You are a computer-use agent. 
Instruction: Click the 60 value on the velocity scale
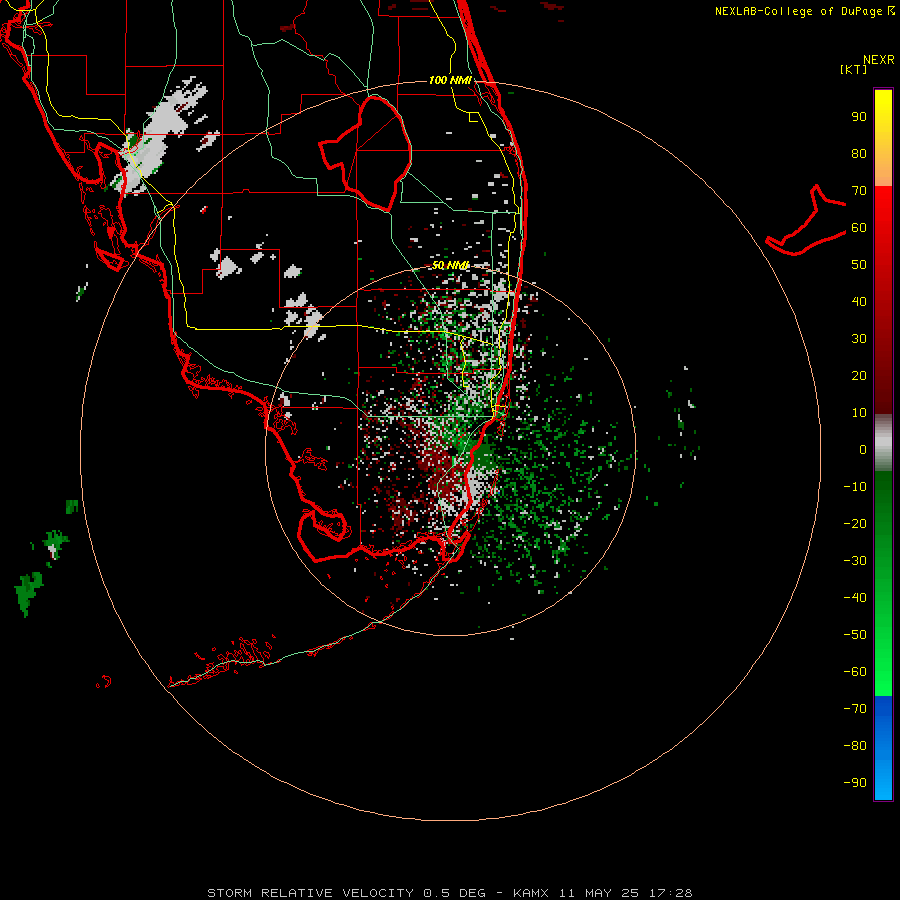[859, 228]
